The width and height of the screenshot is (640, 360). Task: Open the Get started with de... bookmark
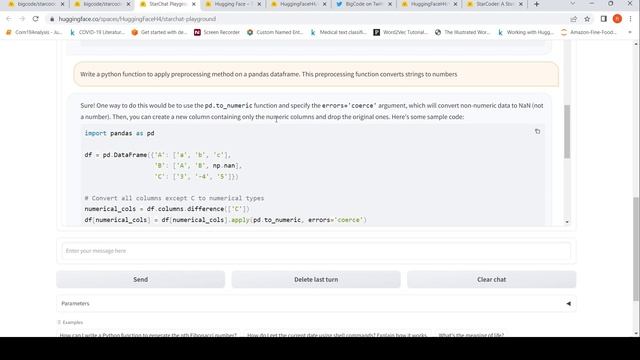[159, 32]
